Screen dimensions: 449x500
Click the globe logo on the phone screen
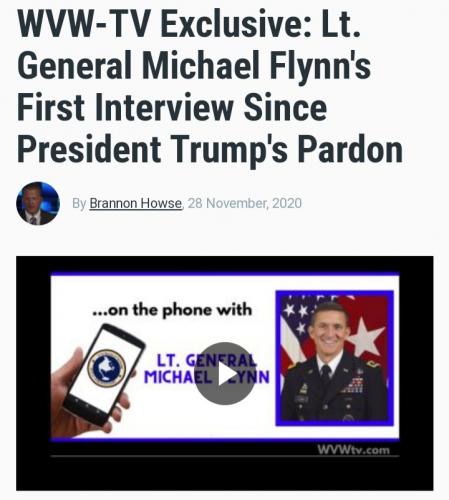pos(106,368)
